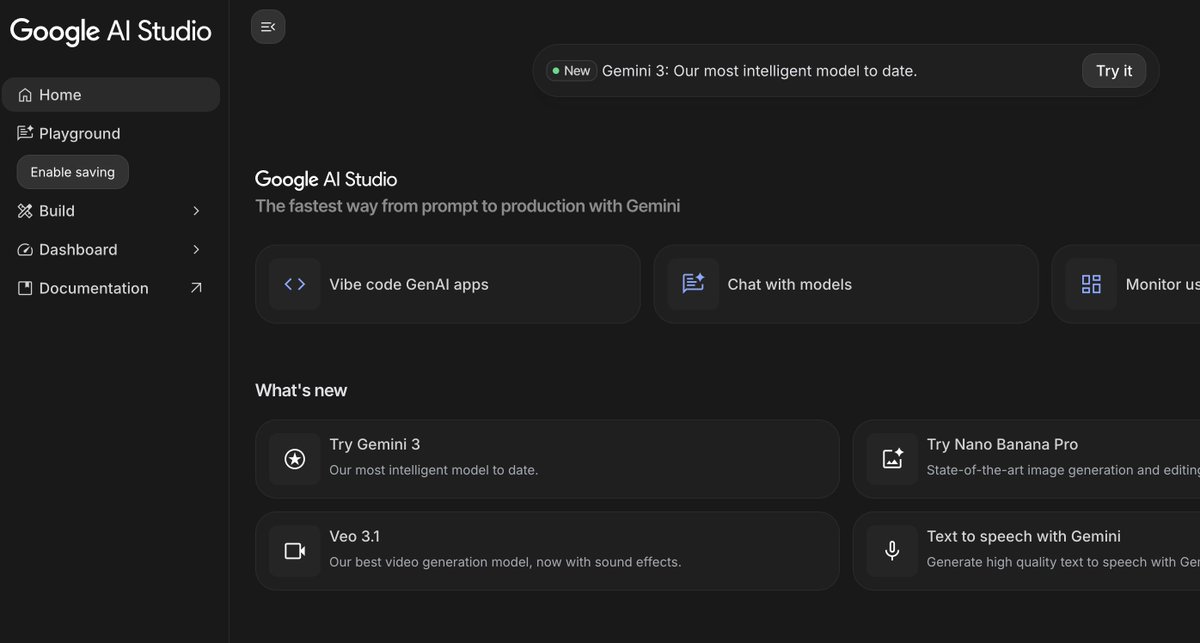Image resolution: width=1200 pixels, height=643 pixels.
Task: Open the Text to speech with Gemini card
Action: tap(1027, 551)
